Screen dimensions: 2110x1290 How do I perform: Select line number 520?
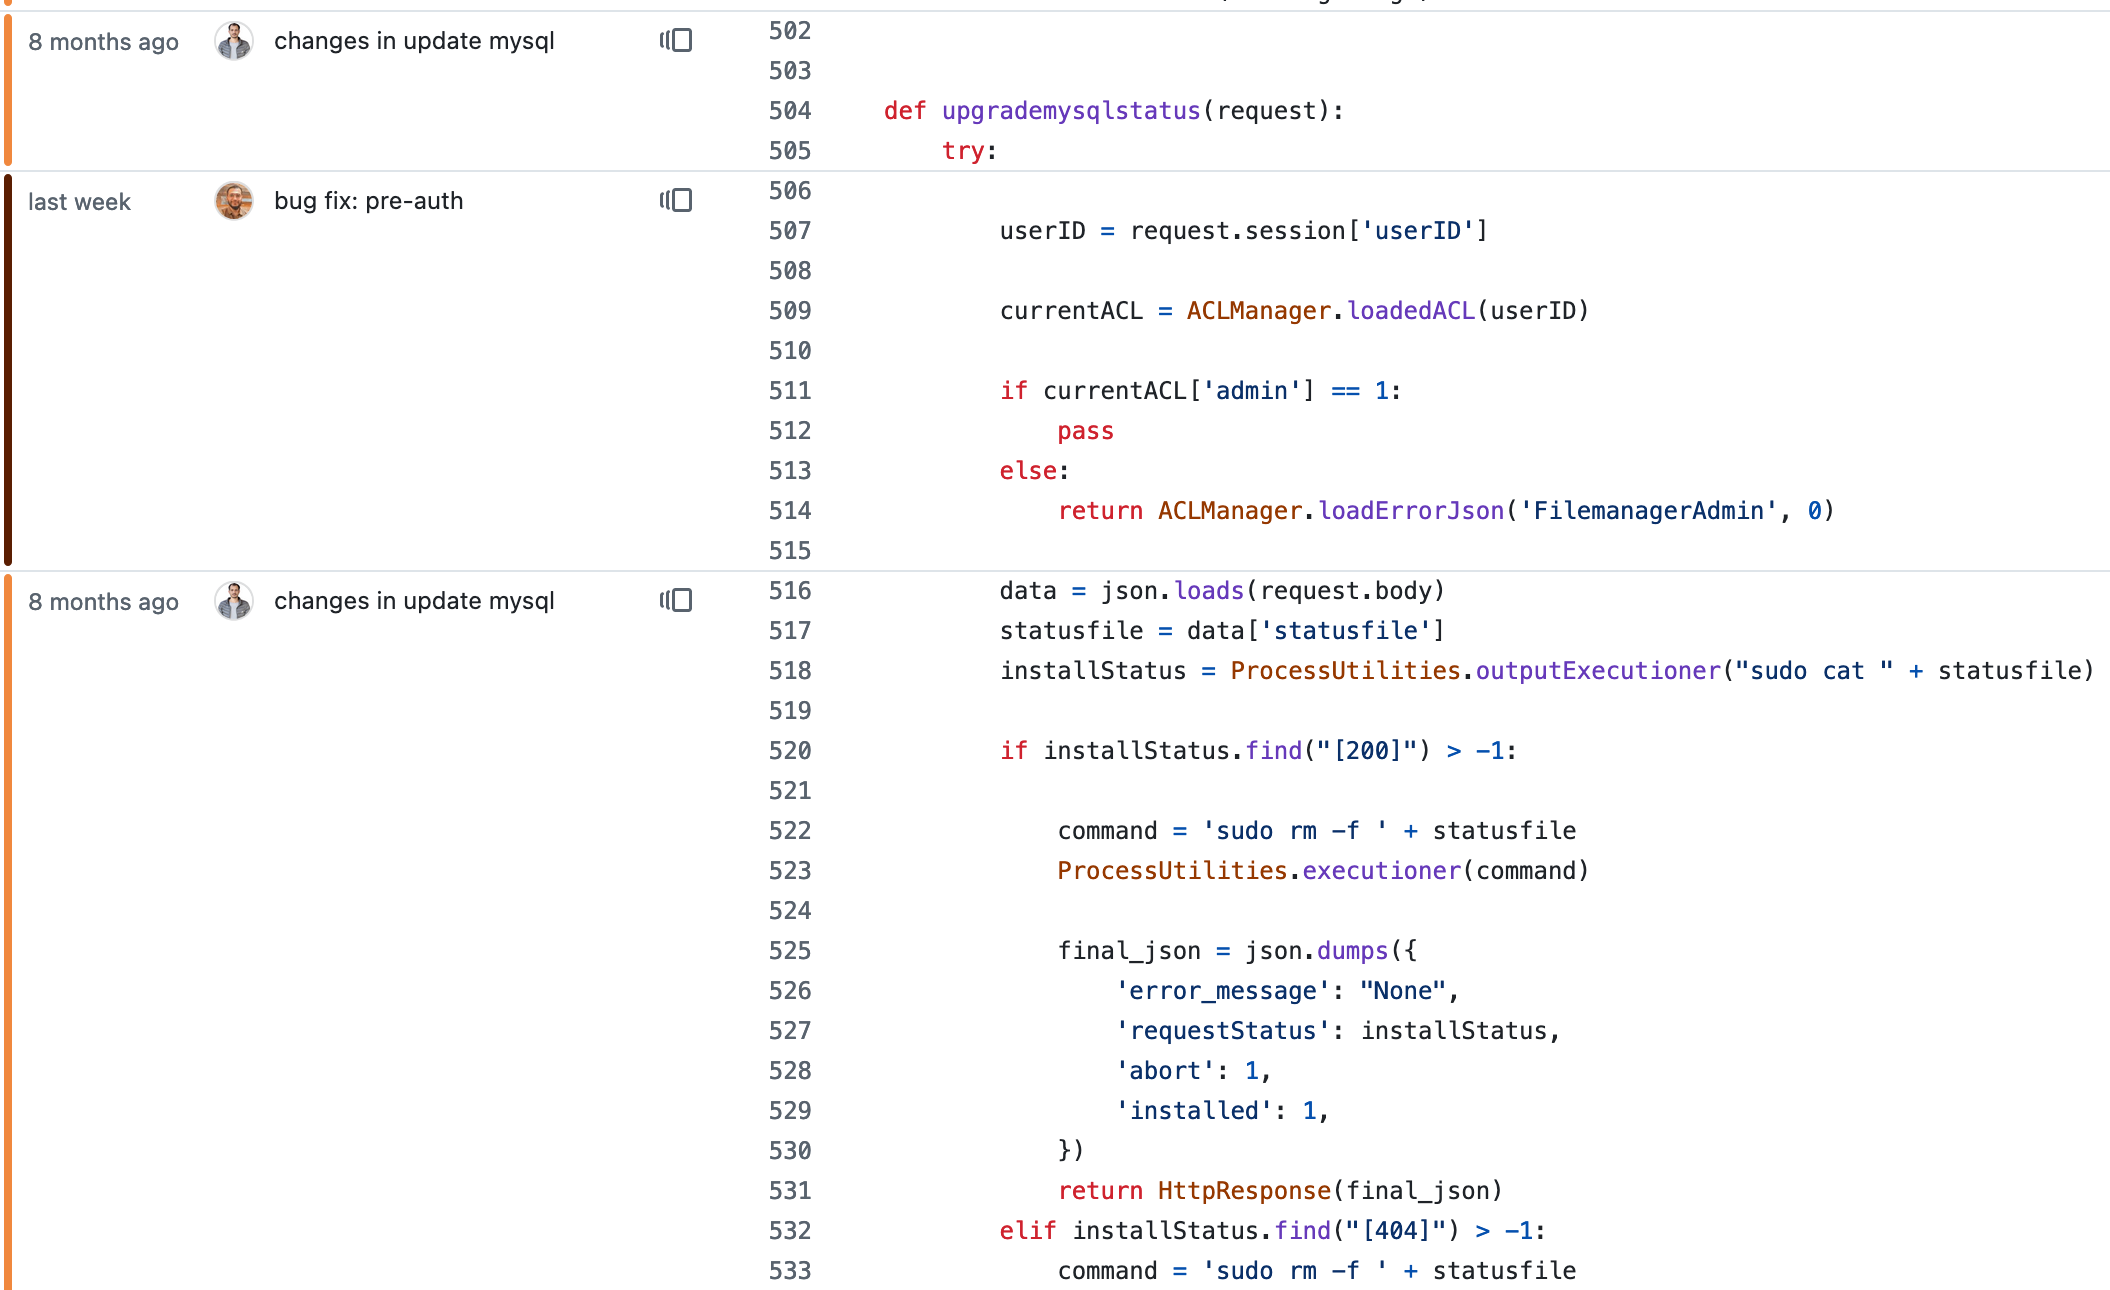(x=790, y=751)
